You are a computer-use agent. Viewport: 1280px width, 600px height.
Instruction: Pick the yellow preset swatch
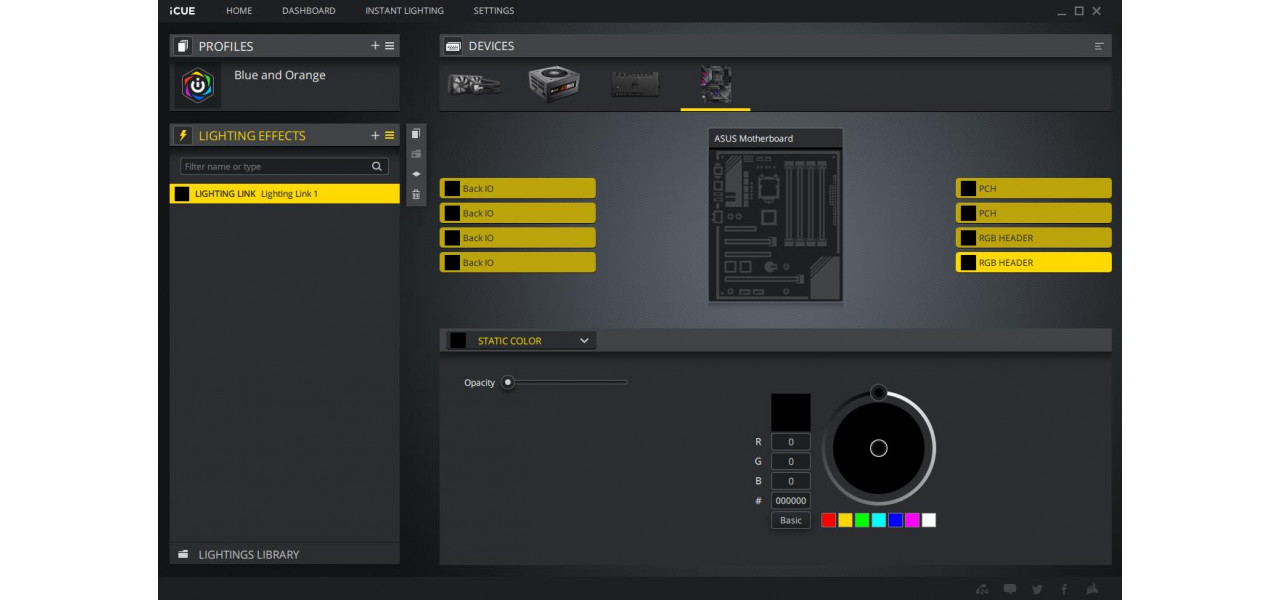coord(845,520)
